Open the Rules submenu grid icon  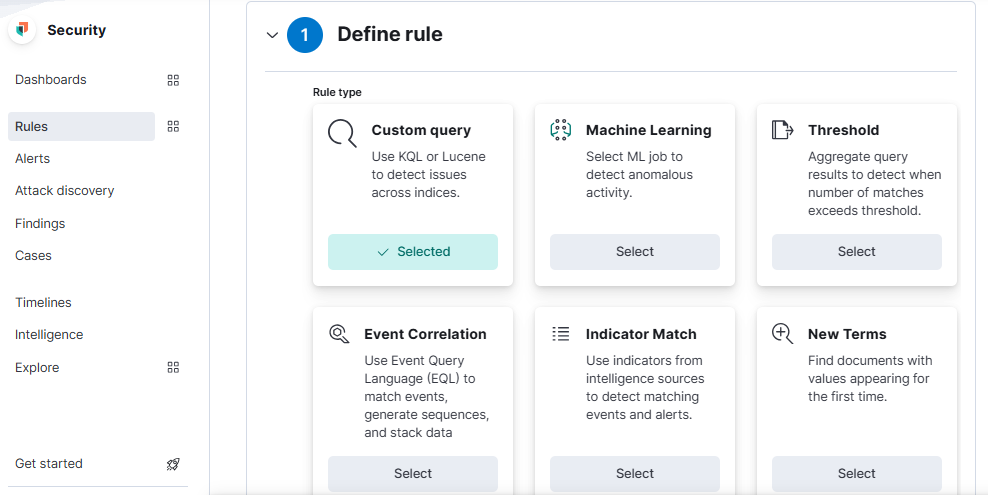173,127
